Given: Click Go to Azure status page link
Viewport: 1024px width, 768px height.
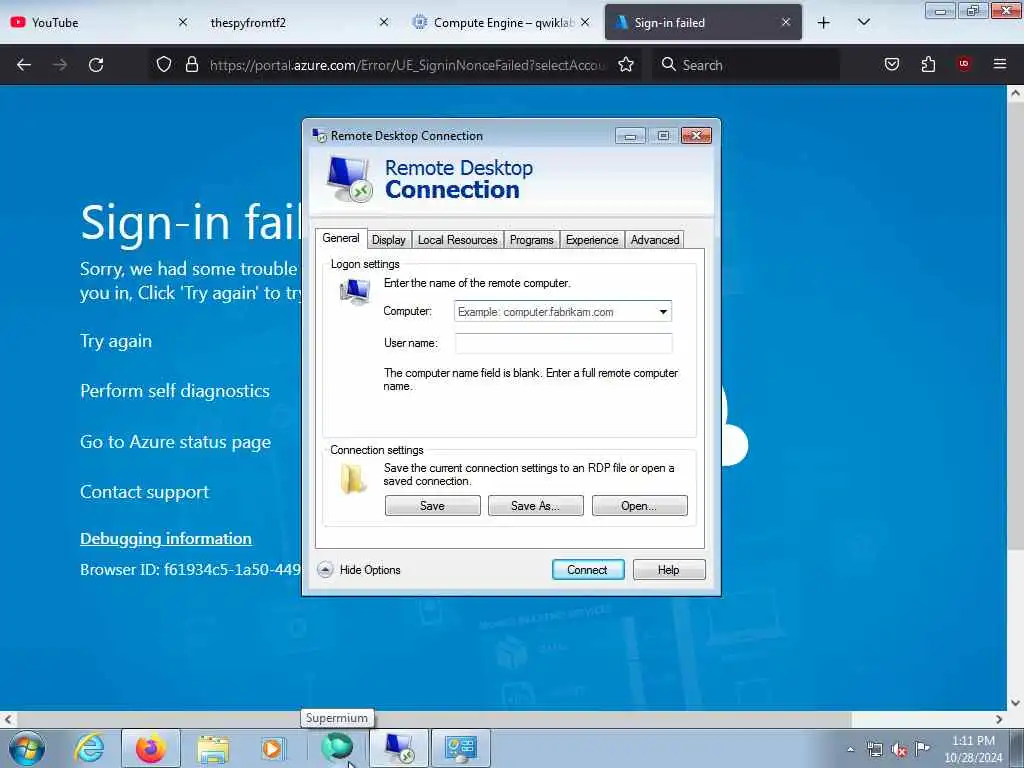Looking at the screenshot, I should (175, 441).
